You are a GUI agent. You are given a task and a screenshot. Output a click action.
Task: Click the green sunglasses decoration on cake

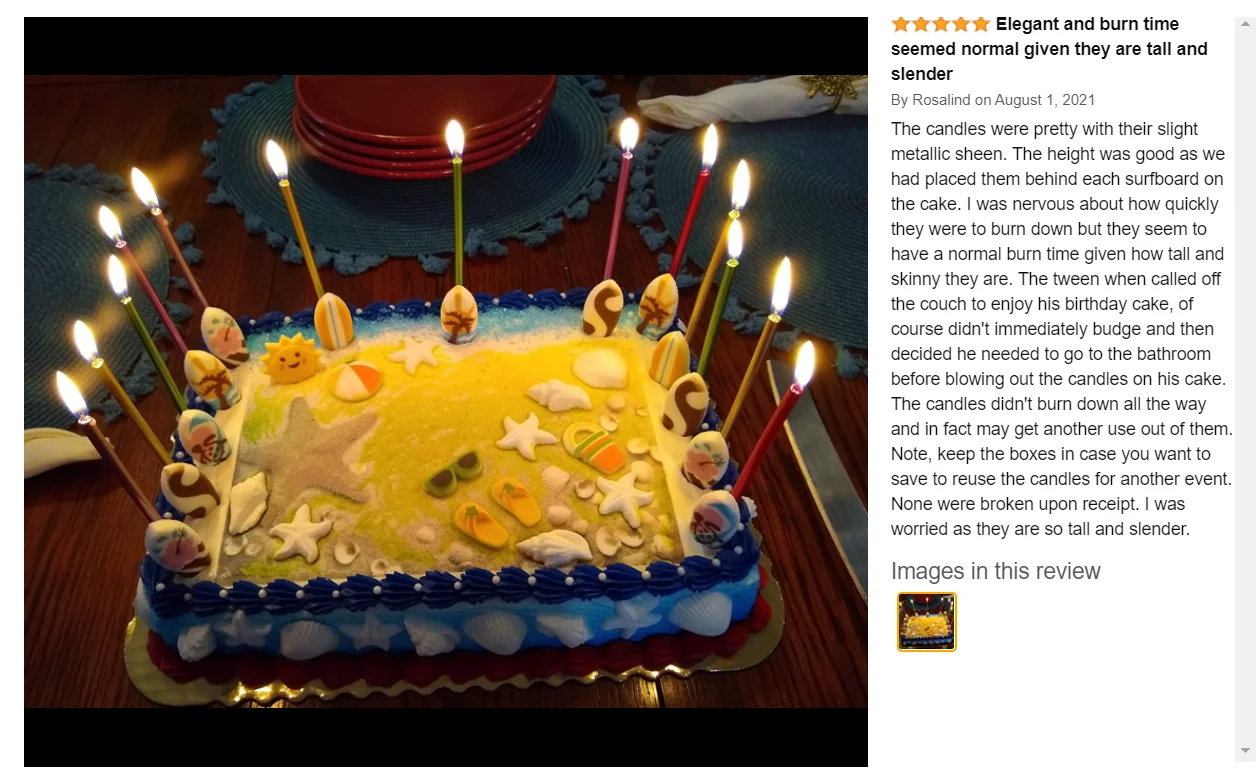click(454, 472)
